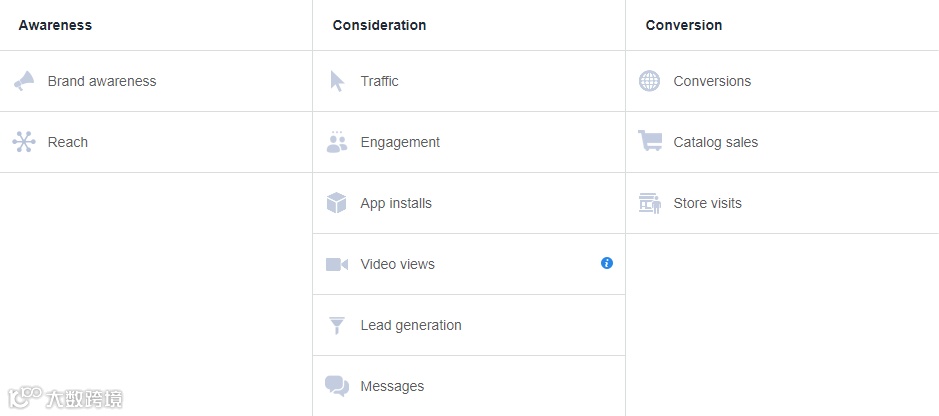Choose the Traffic objective label
The height and width of the screenshot is (416, 939).
pyautogui.click(x=380, y=81)
